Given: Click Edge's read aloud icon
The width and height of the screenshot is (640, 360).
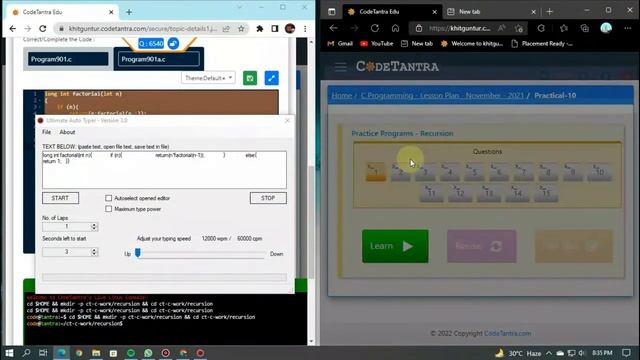Looking at the screenshot, I should pos(501,28).
